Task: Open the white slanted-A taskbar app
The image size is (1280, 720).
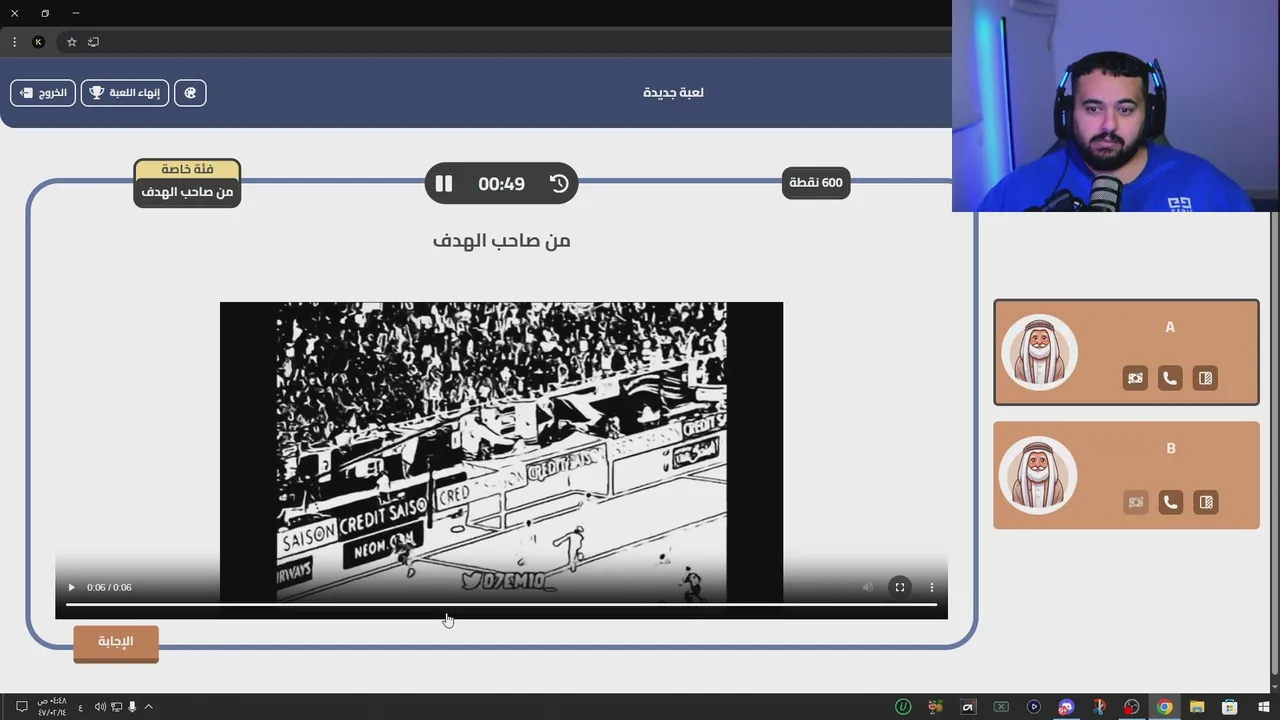Action: point(968,707)
